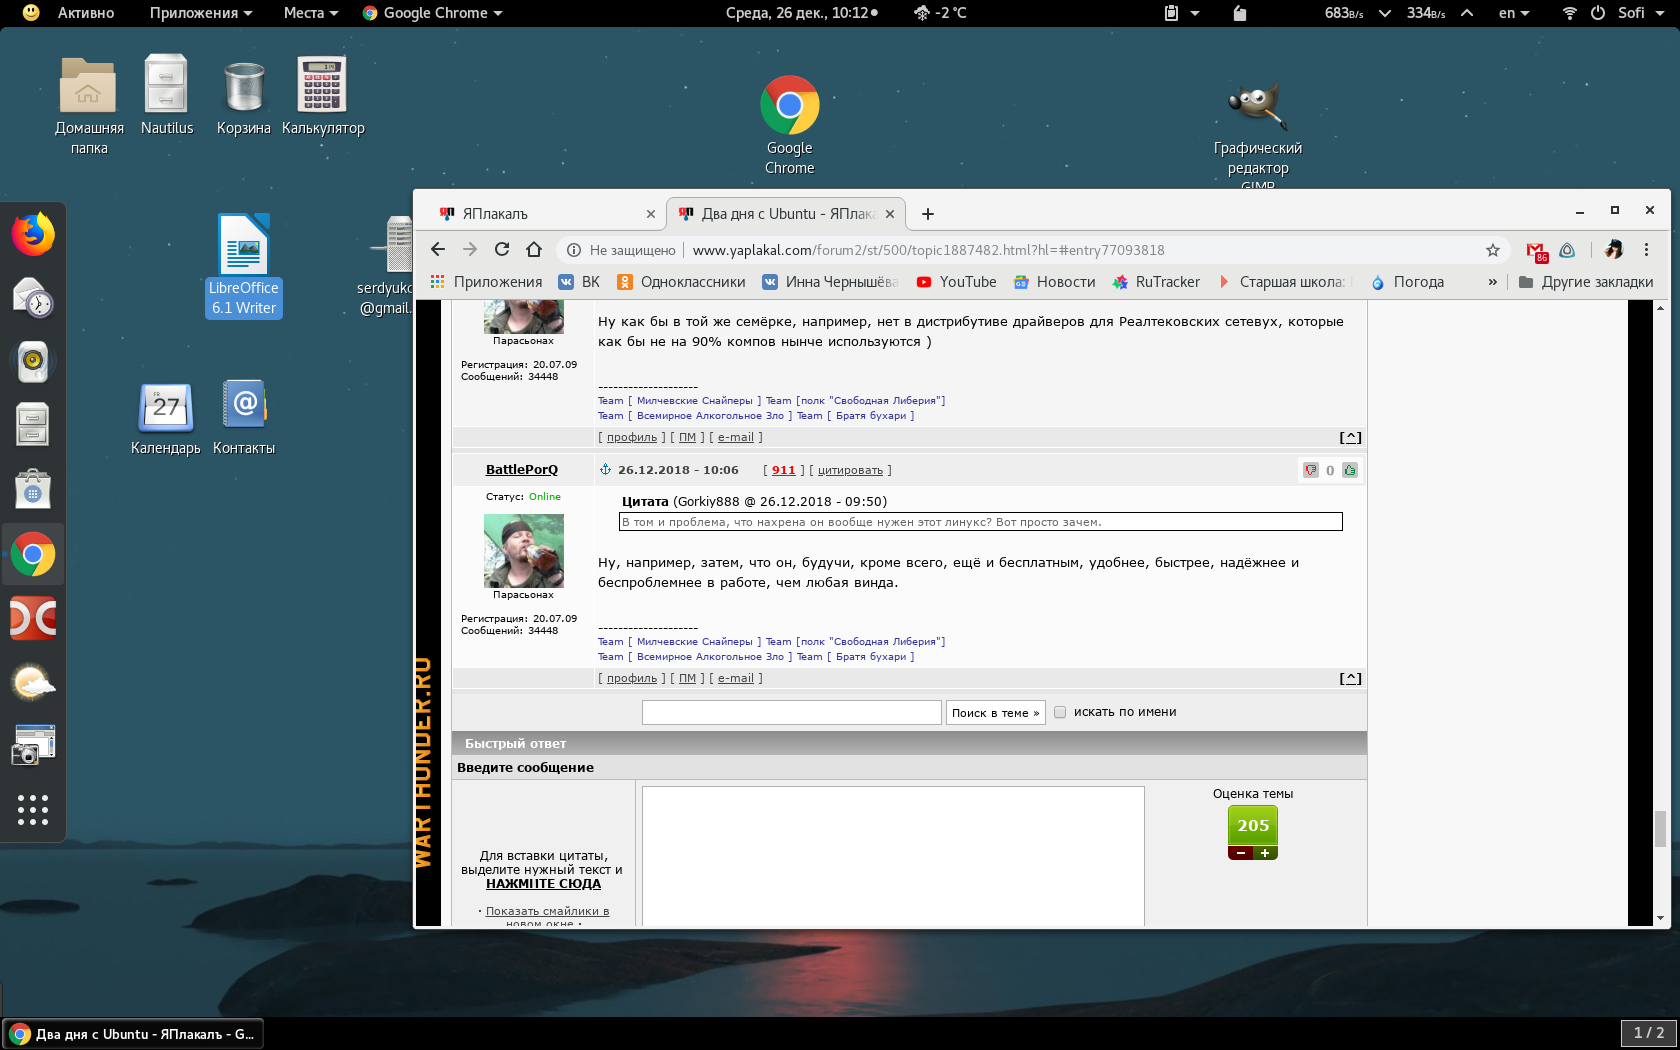Open the Software shopping bag dock icon

pos(33,489)
